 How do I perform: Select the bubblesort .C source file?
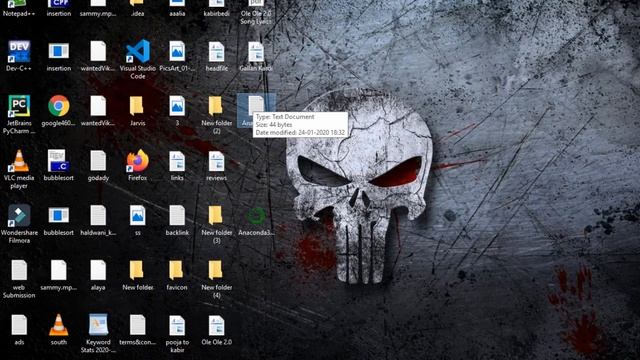pyautogui.click(x=58, y=165)
